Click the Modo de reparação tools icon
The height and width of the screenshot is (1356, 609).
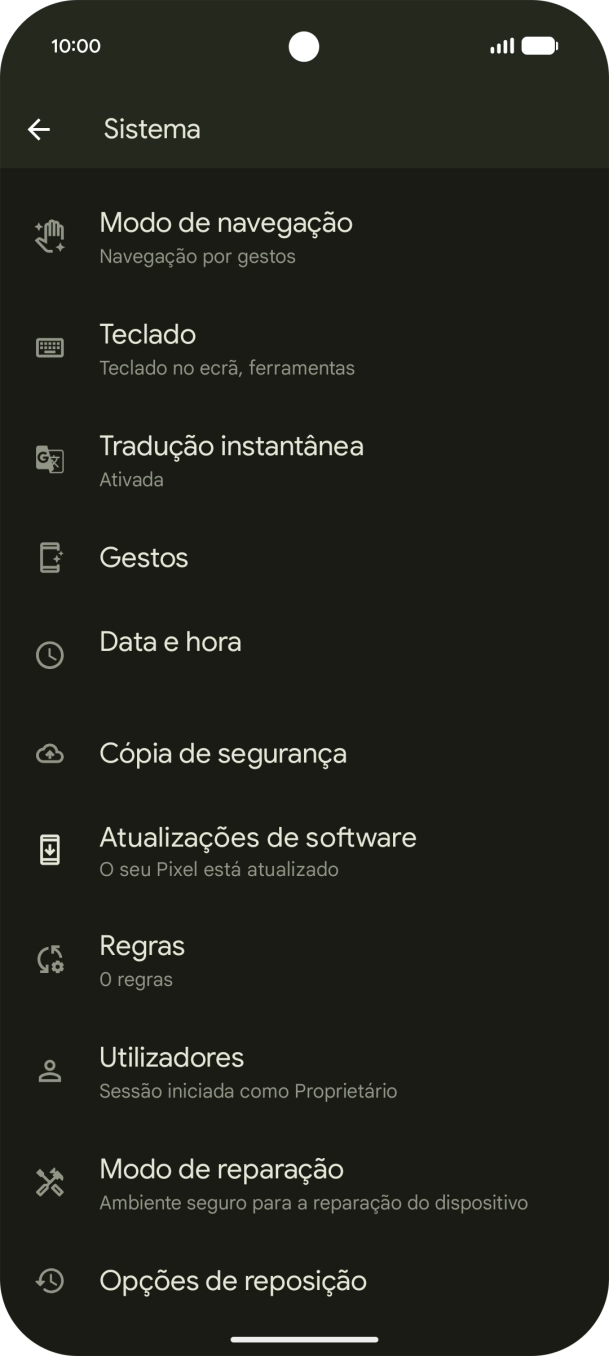[49, 1181]
